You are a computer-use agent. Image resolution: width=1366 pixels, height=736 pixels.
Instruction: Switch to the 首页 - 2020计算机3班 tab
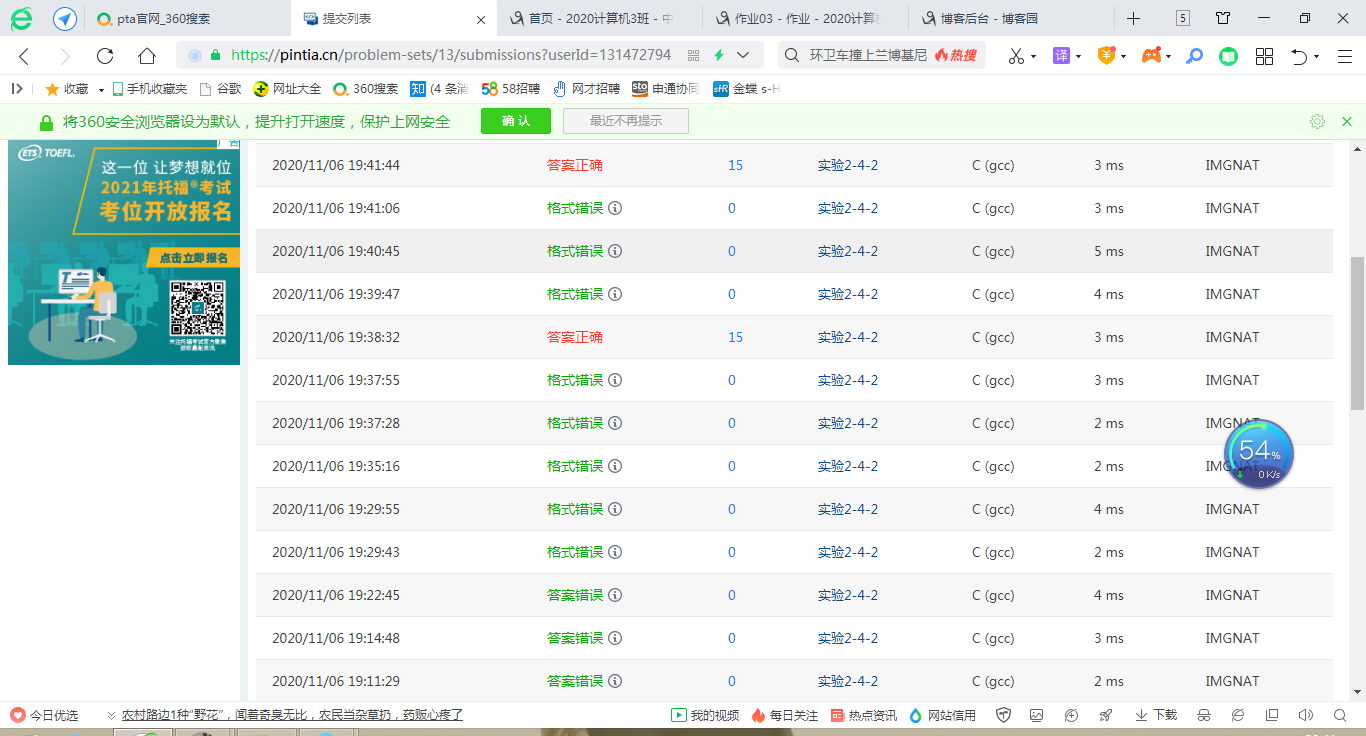pyautogui.click(x=600, y=18)
